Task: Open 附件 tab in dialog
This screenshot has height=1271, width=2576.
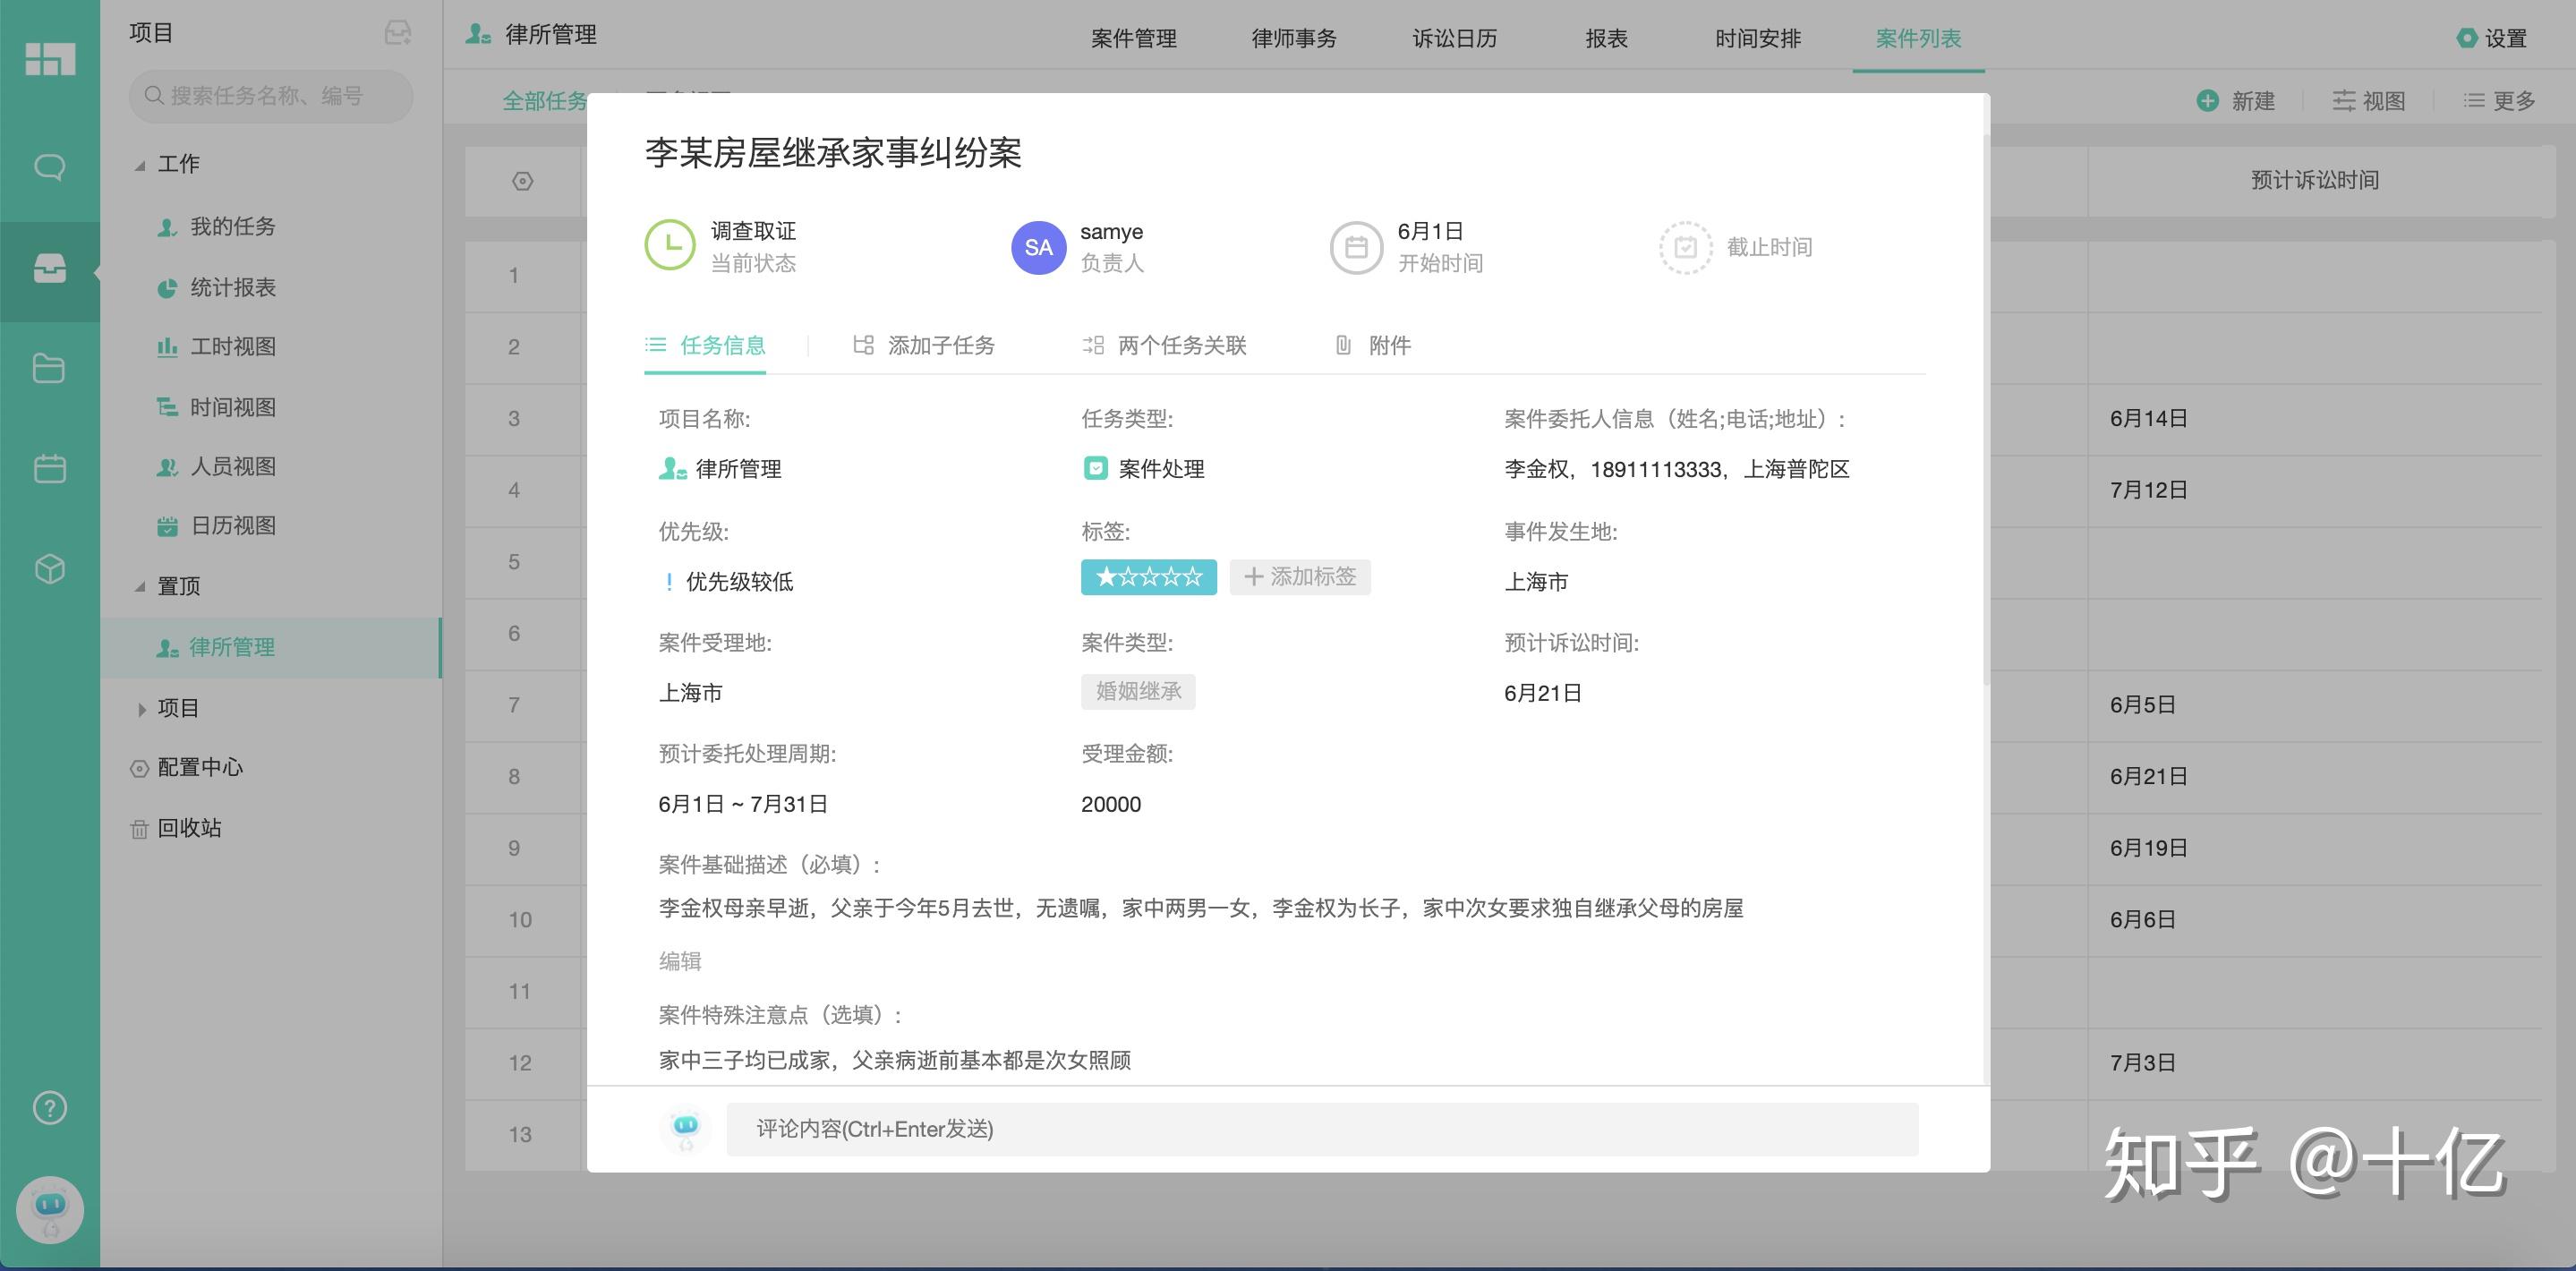Action: click(x=1373, y=345)
